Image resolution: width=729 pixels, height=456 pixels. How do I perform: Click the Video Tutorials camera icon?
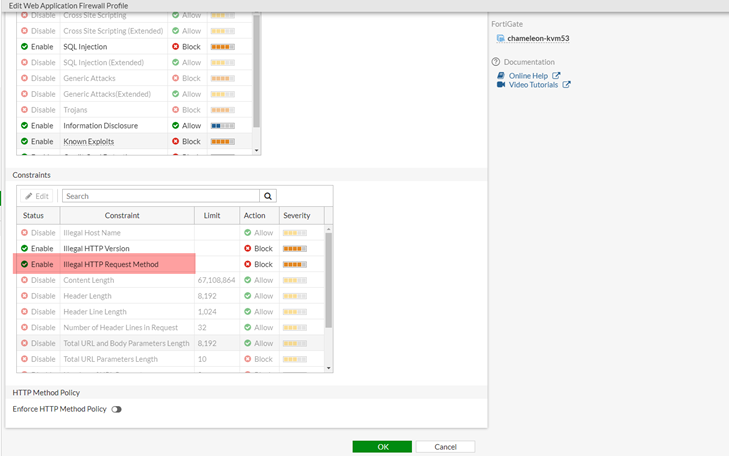pos(501,85)
